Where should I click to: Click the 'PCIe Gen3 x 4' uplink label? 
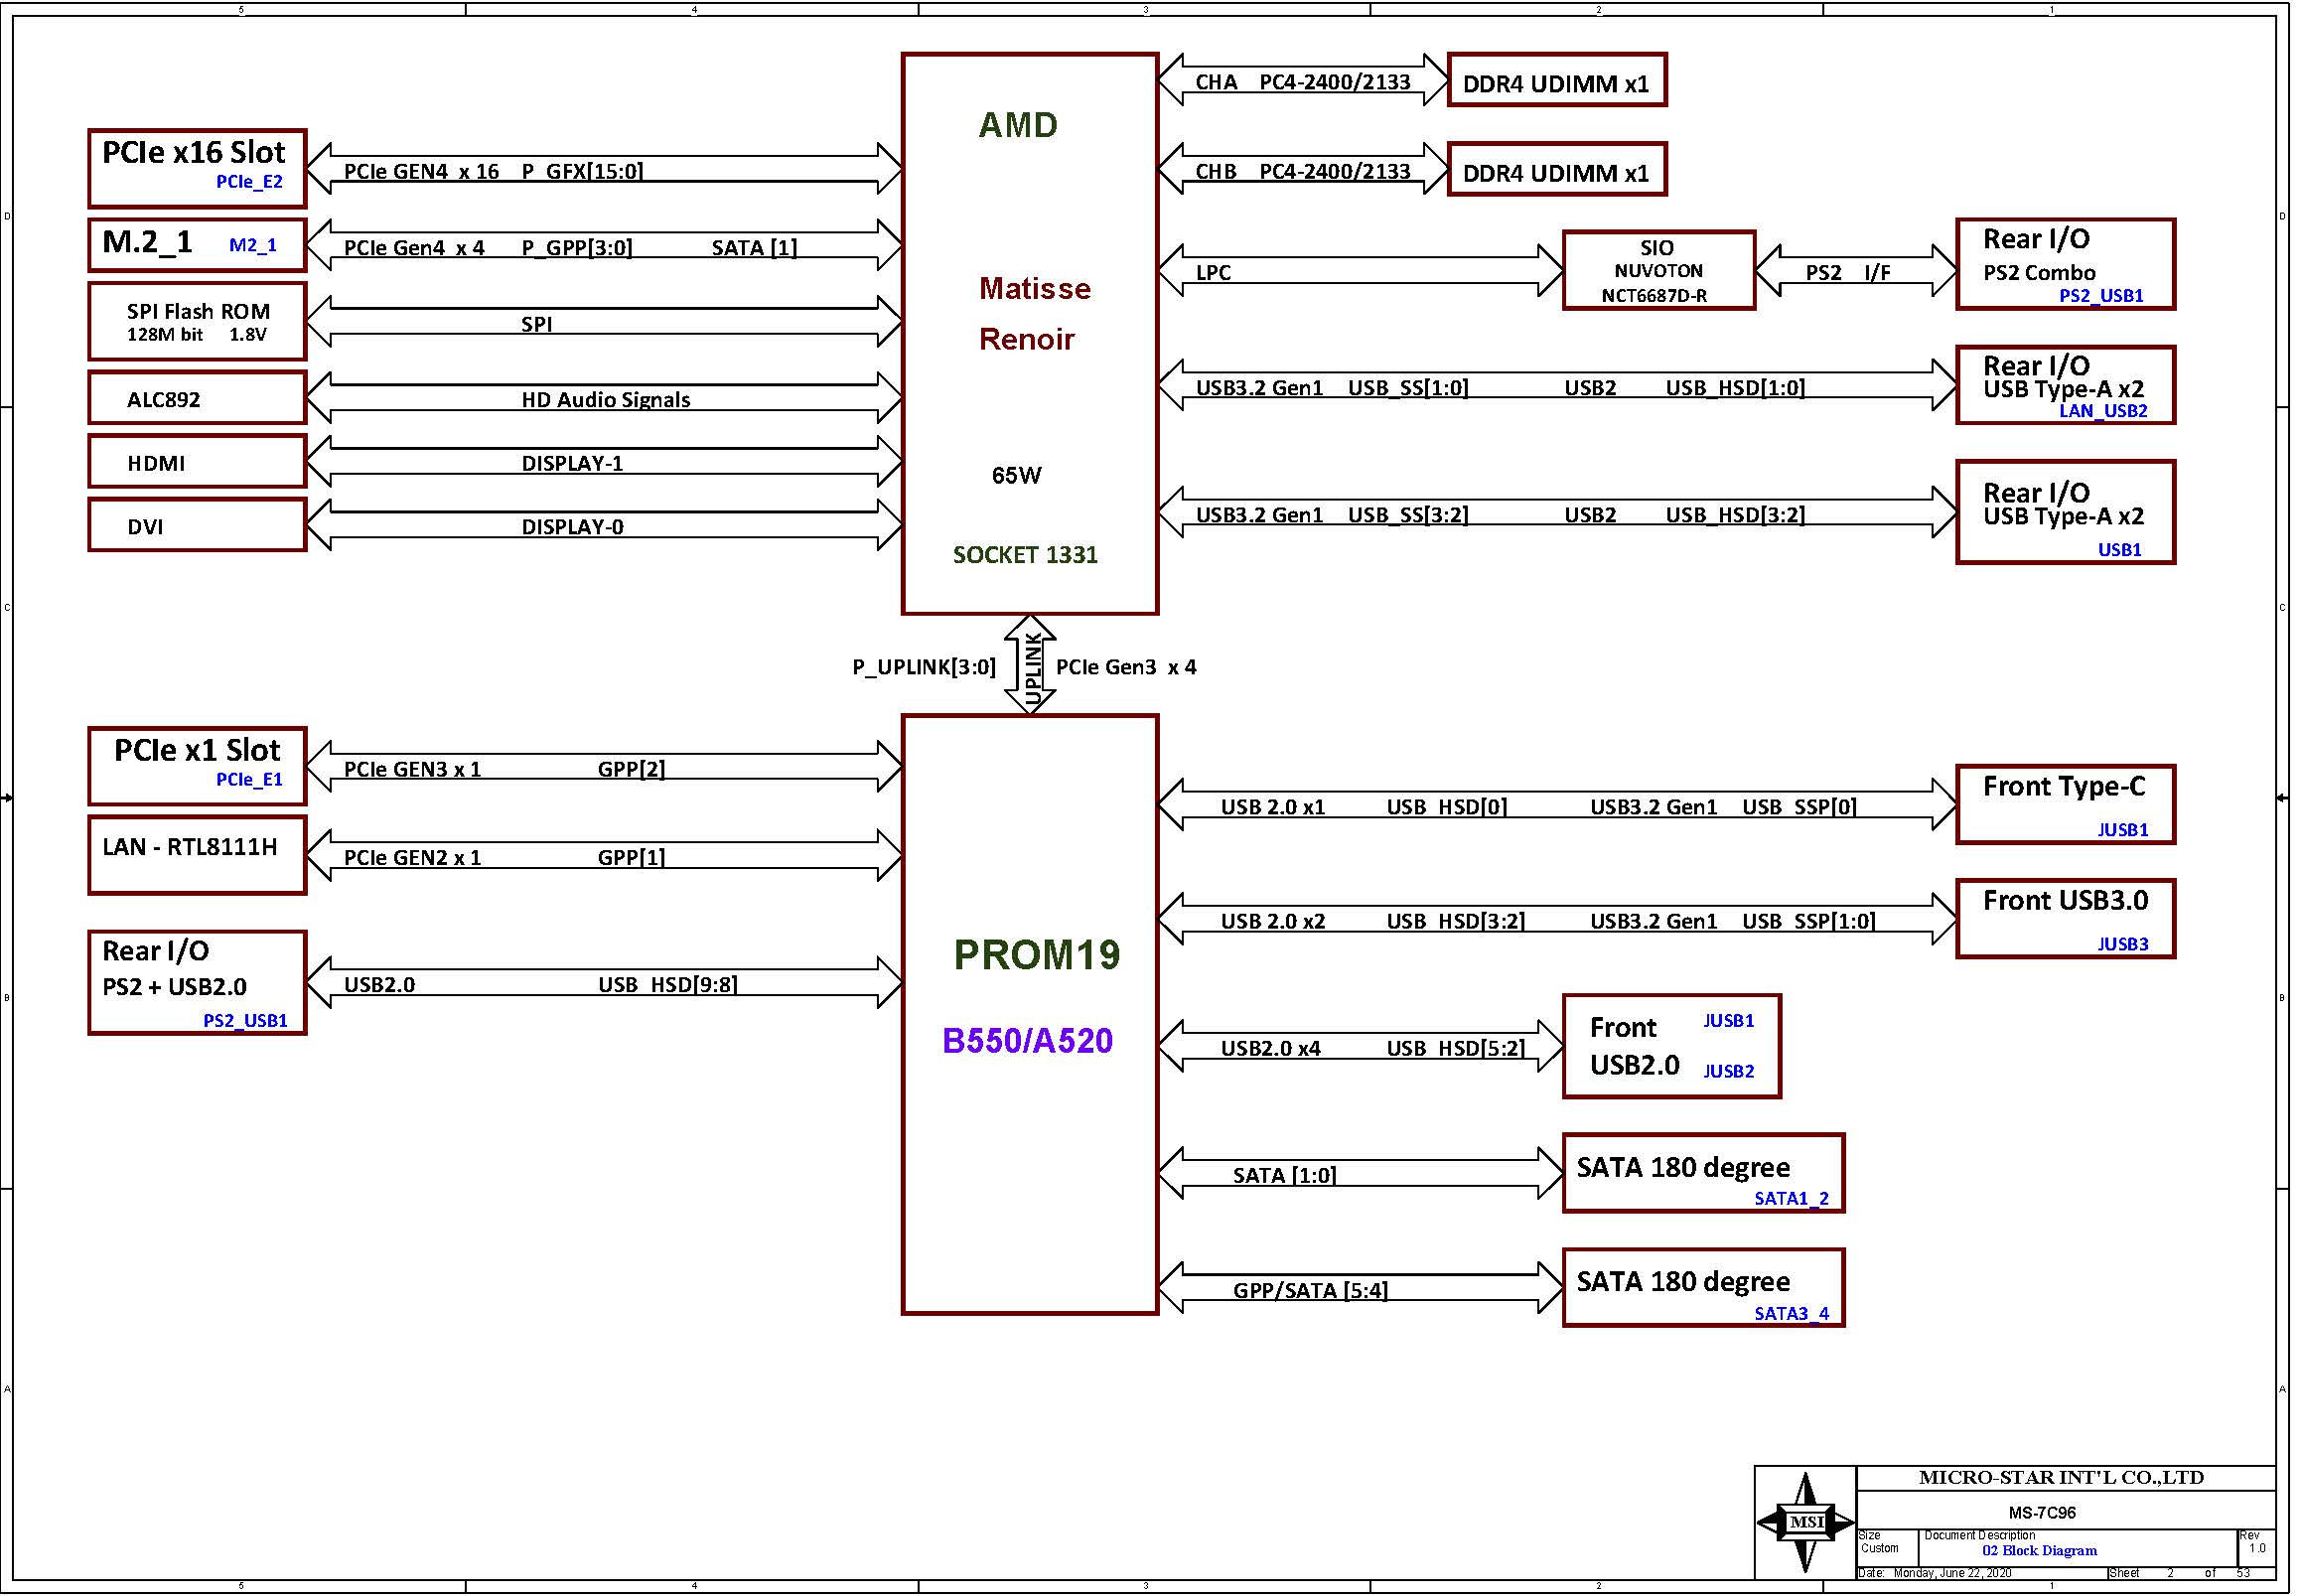click(x=1126, y=667)
